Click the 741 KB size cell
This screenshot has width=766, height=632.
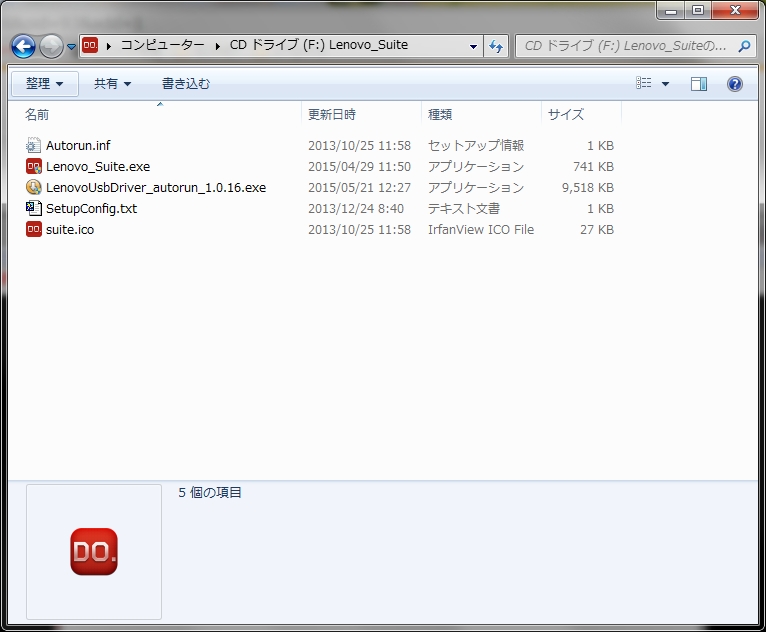593,167
